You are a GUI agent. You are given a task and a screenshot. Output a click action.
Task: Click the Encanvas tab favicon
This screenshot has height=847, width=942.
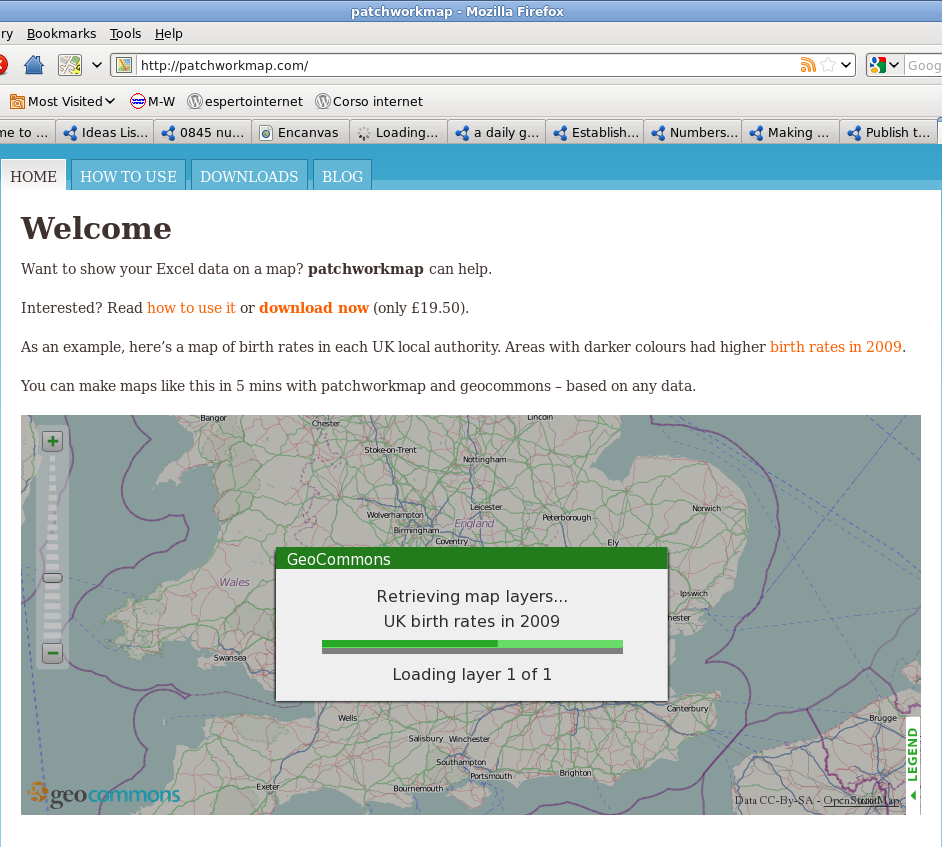[x=266, y=133]
